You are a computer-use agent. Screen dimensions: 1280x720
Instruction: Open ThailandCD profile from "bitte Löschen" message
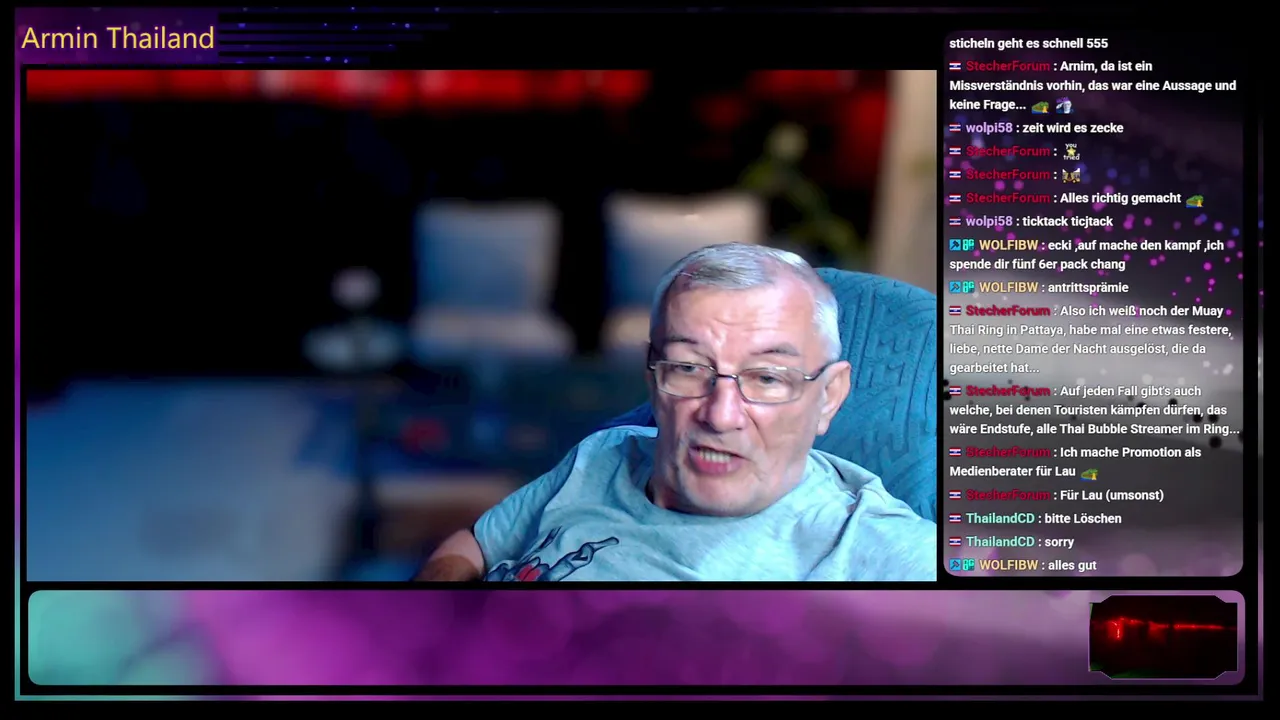[x=1000, y=518]
